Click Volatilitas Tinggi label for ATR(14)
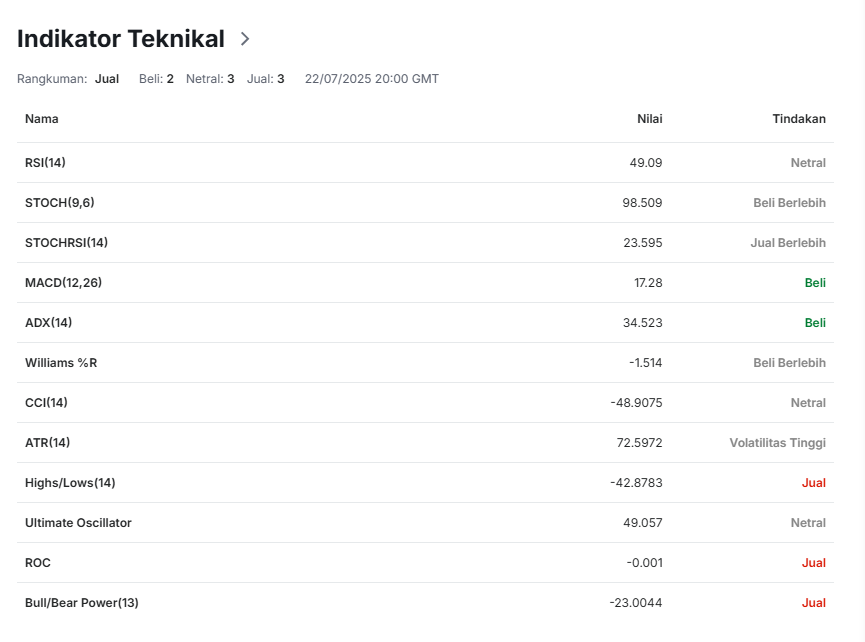Screen dimensions: 865x642 tap(777, 443)
